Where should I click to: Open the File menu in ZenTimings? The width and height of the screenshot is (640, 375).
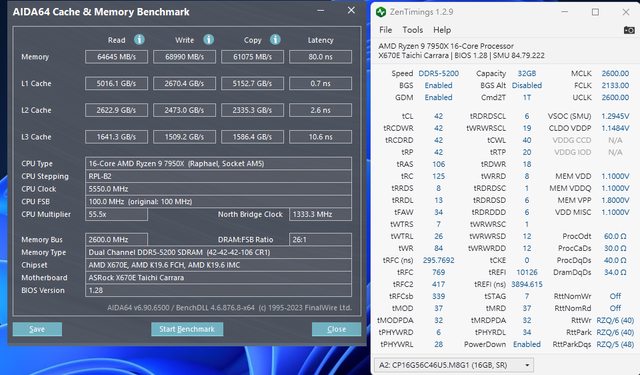point(385,30)
